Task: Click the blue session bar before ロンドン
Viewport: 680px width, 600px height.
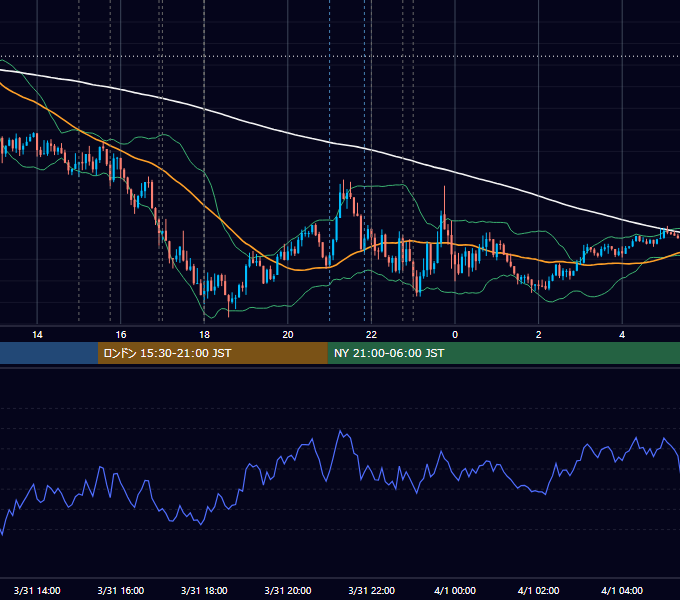Action: tap(49, 353)
